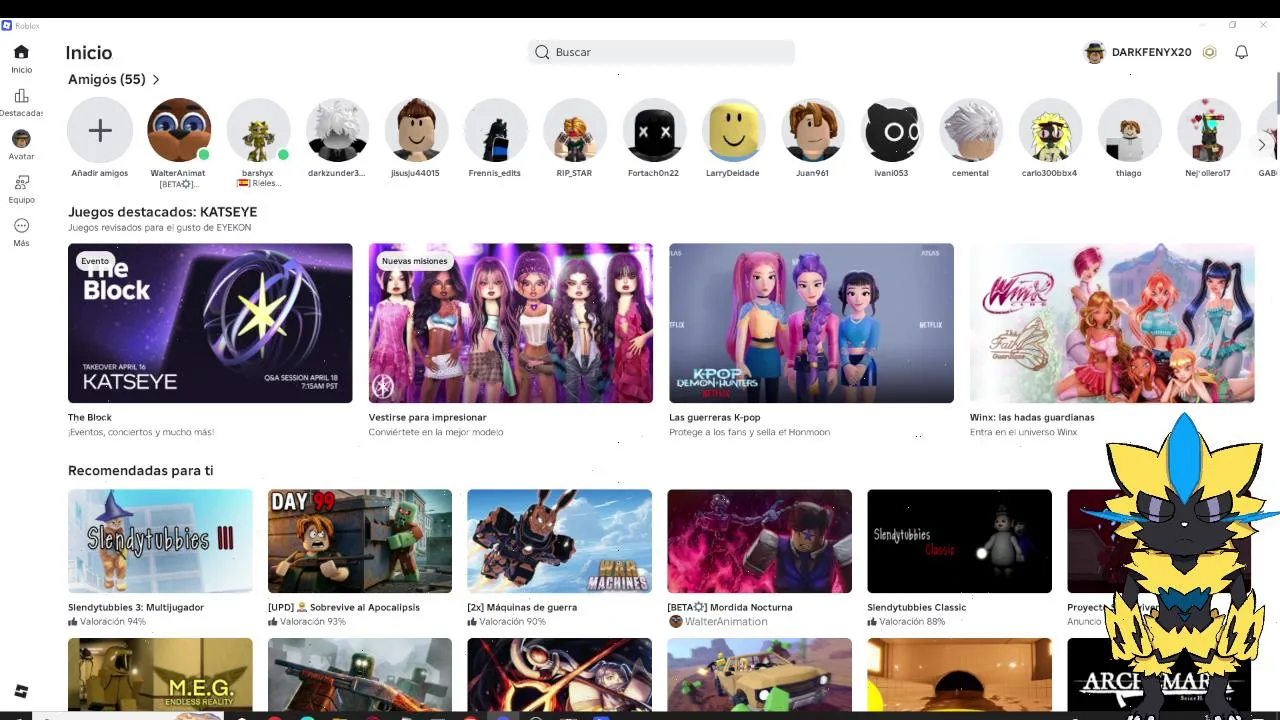Click the Amigos (55) heading
This screenshot has height=720, width=1280.
107,80
